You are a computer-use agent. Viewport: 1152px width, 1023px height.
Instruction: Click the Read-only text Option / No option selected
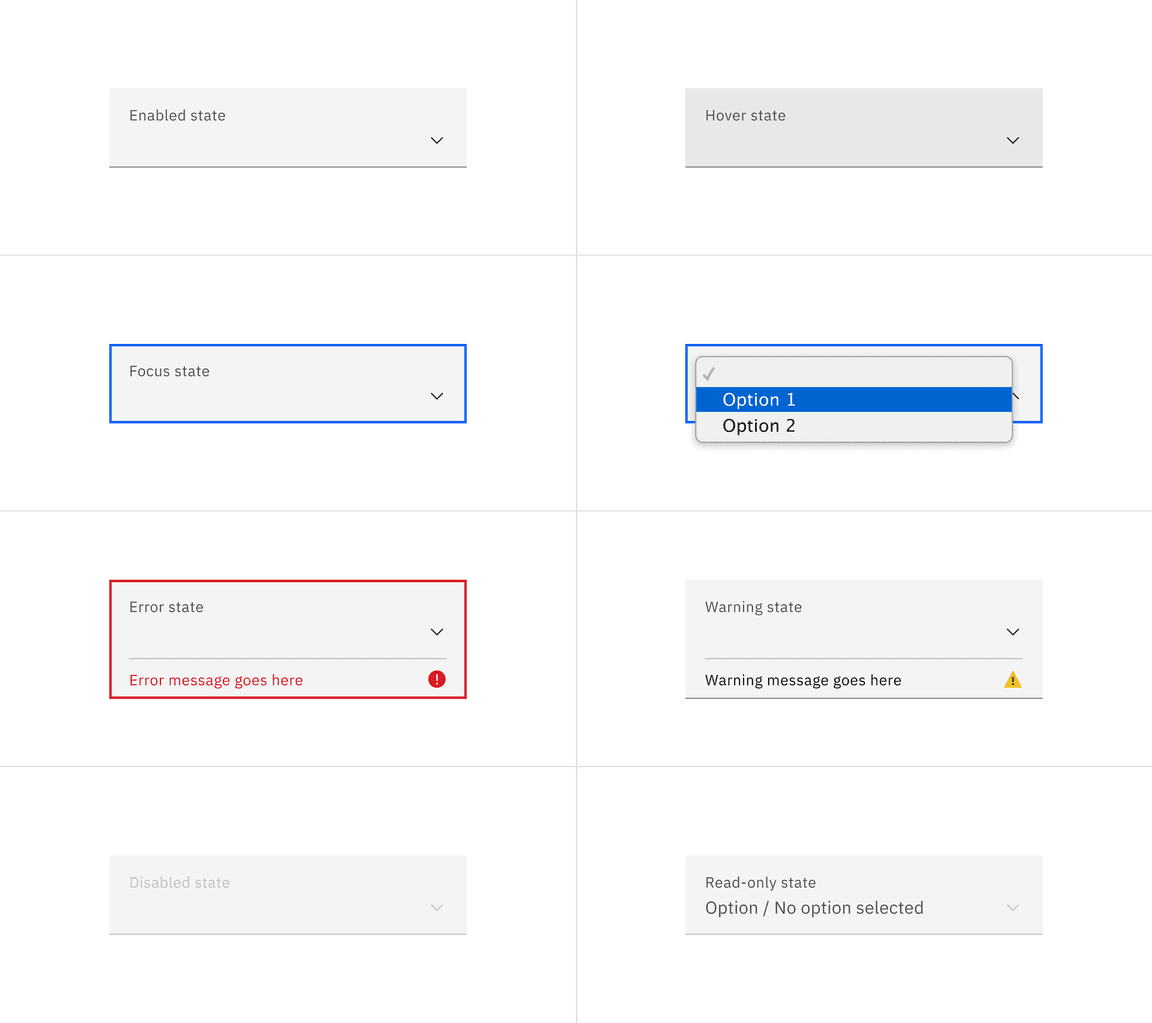(813, 908)
